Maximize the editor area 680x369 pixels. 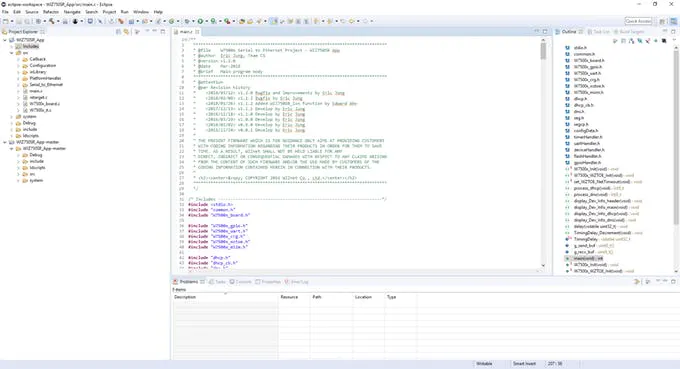pos(545,32)
